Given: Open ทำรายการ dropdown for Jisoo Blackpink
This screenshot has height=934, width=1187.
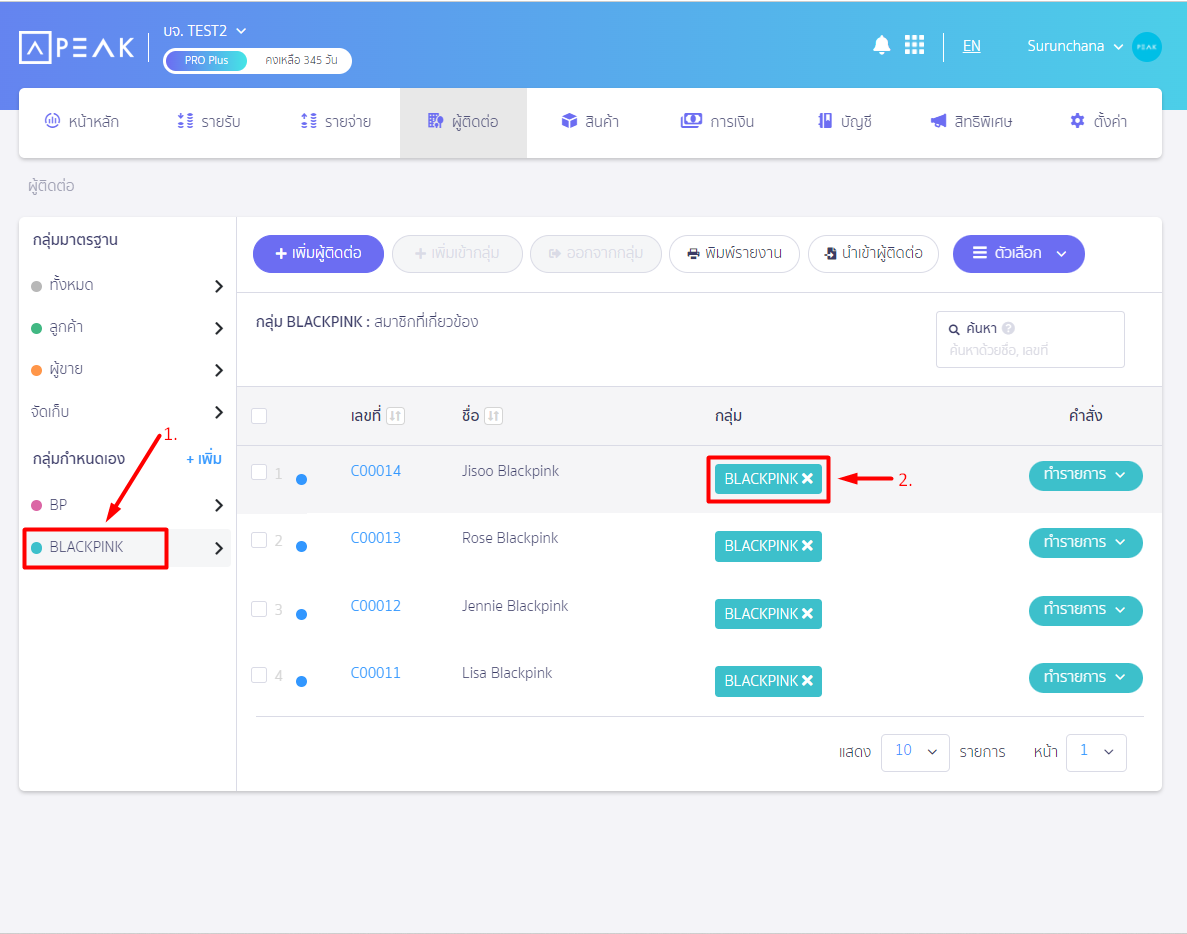Looking at the screenshot, I should 1085,475.
